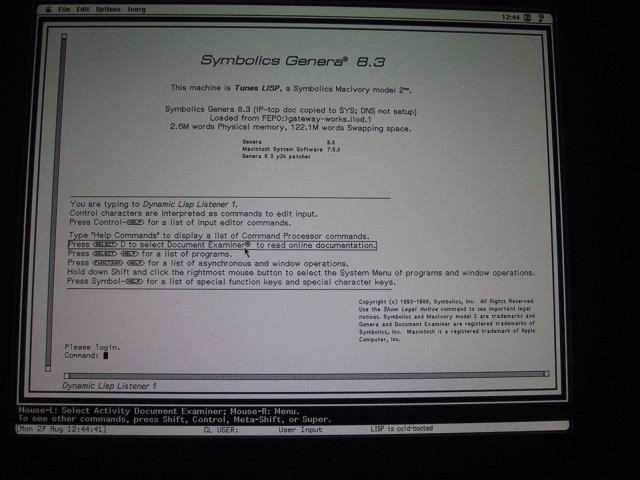Click 'CL USER:' package indicator in status line

(x=221, y=429)
